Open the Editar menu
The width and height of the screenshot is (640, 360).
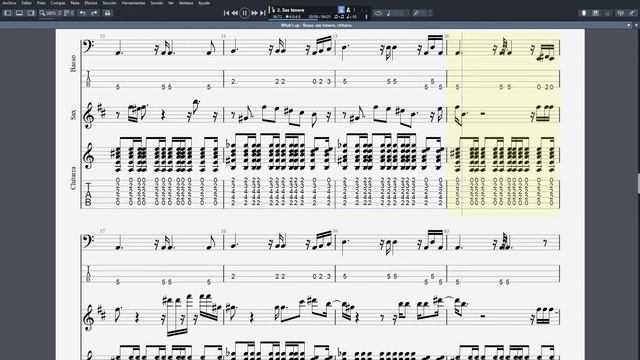point(27,3)
